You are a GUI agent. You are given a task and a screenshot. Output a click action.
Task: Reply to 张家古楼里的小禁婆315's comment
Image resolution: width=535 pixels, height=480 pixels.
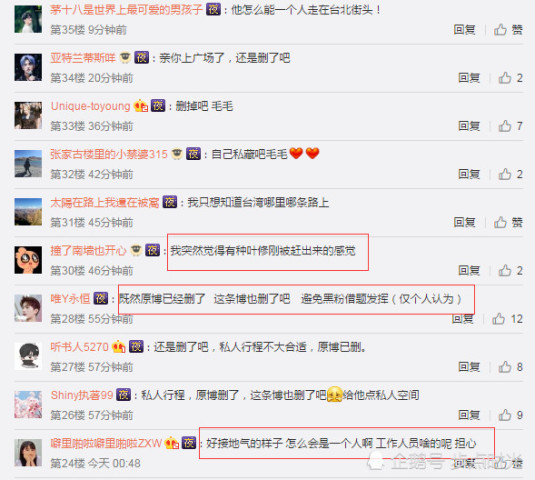point(469,174)
